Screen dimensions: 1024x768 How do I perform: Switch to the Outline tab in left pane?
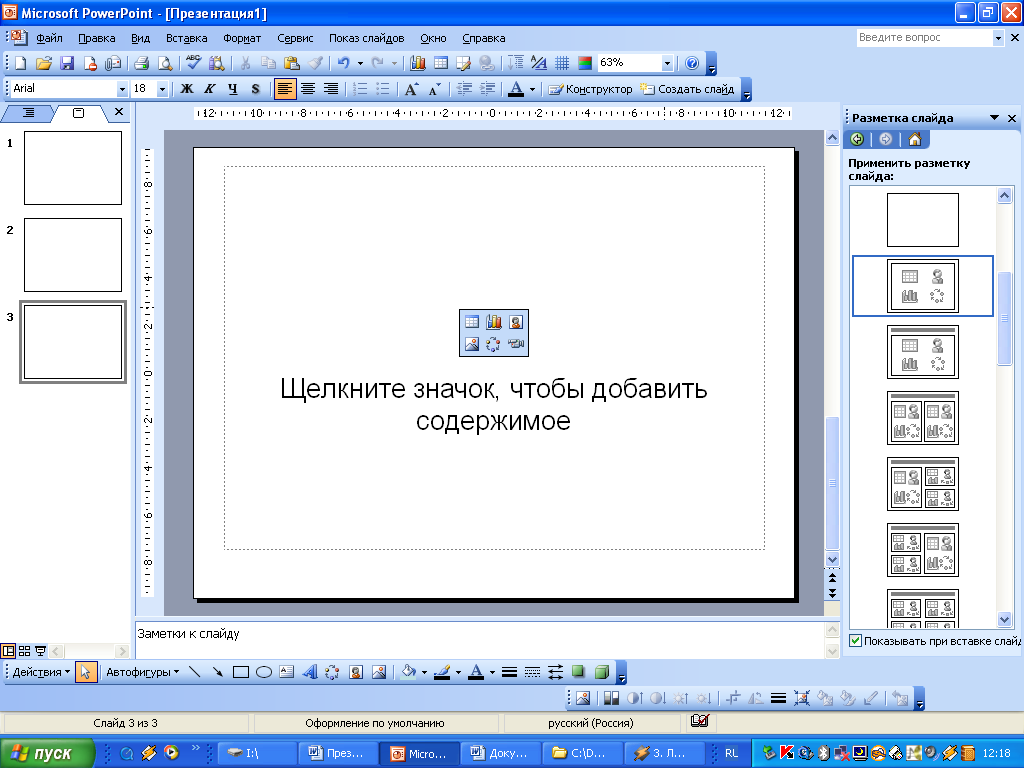click(28, 113)
